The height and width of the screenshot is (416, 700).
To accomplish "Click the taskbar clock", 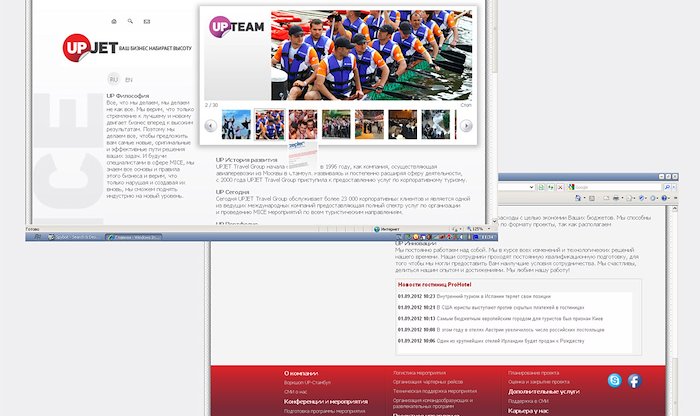I will tap(488, 237).
